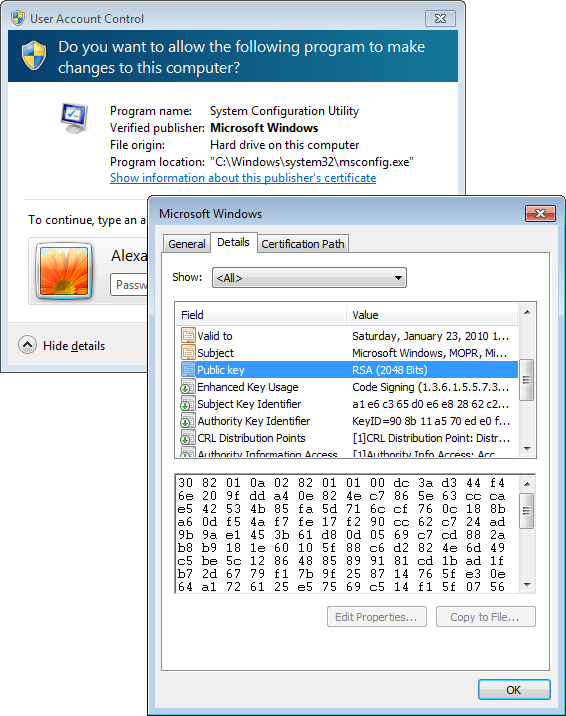Image resolution: width=566 pixels, height=716 pixels.
Task: Click the OK button
Action: coord(514,690)
